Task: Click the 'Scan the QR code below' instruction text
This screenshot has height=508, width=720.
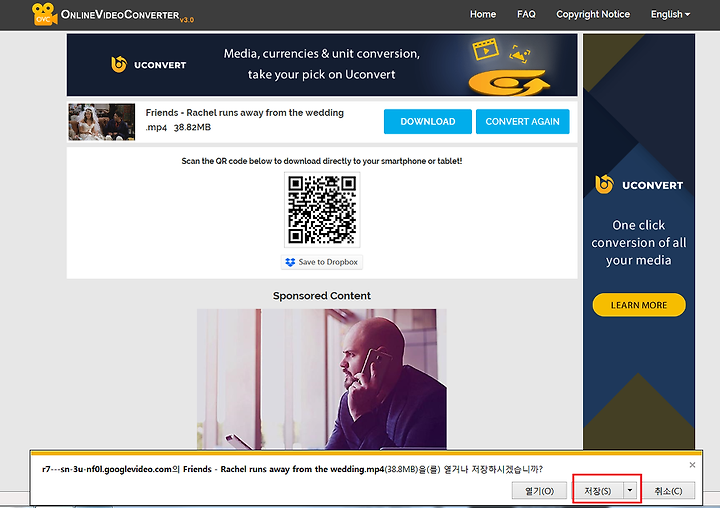Action: point(322,161)
